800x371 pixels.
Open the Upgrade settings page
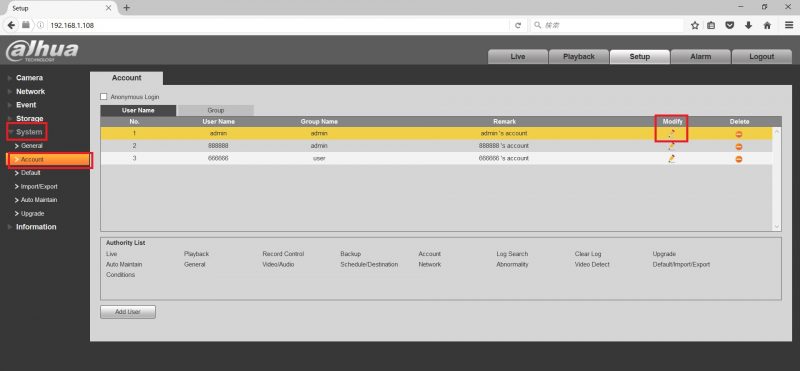[x=32, y=213]
